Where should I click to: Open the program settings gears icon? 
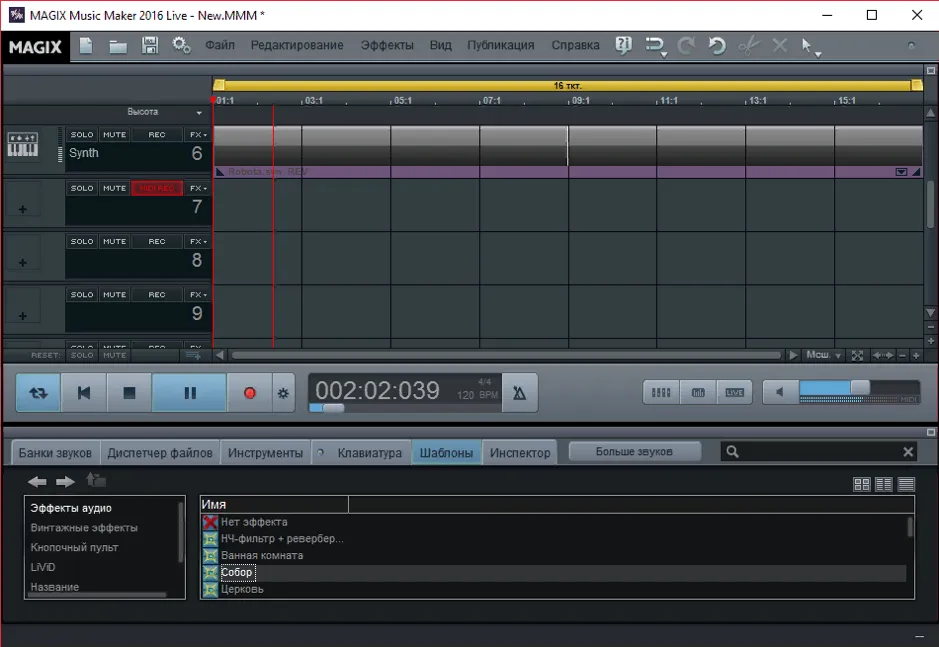(181, 46)
